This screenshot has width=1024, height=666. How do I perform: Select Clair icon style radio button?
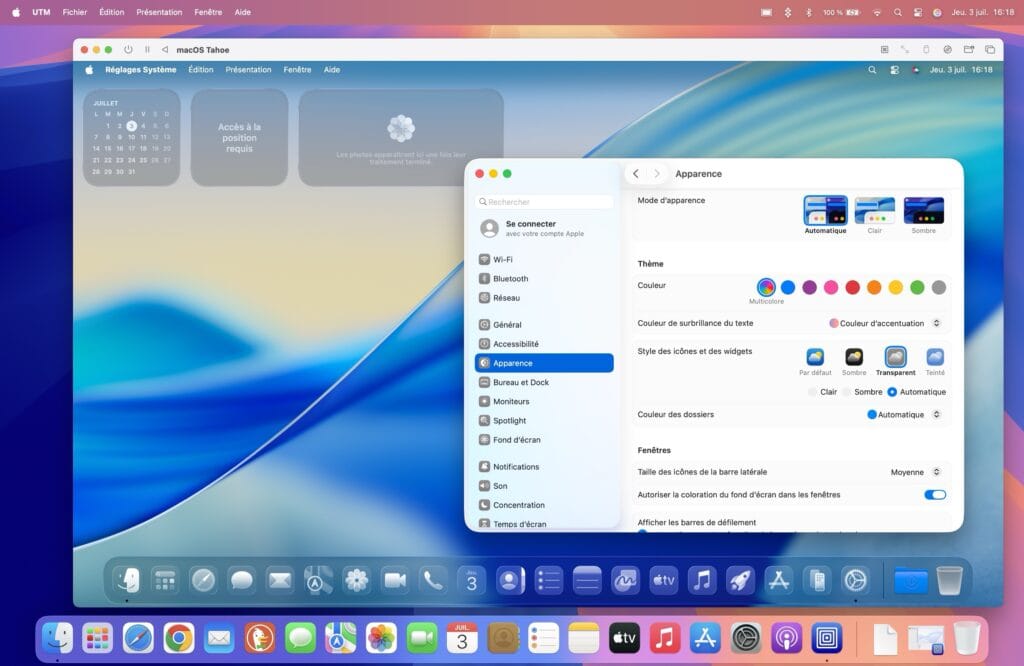coord(812,392)
